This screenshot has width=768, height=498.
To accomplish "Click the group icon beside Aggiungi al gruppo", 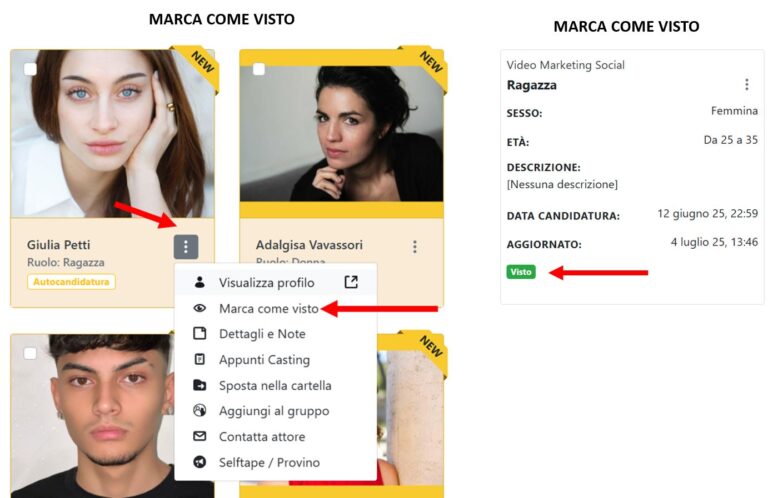I will 199,410.
